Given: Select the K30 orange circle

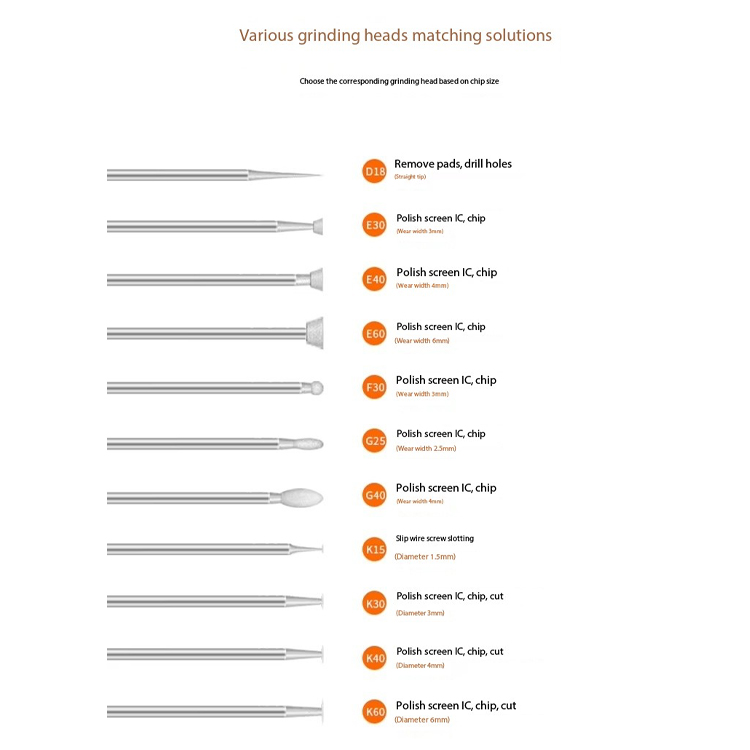Looking at the screenshot, I should pyautogui.click(x=375, y=604).
